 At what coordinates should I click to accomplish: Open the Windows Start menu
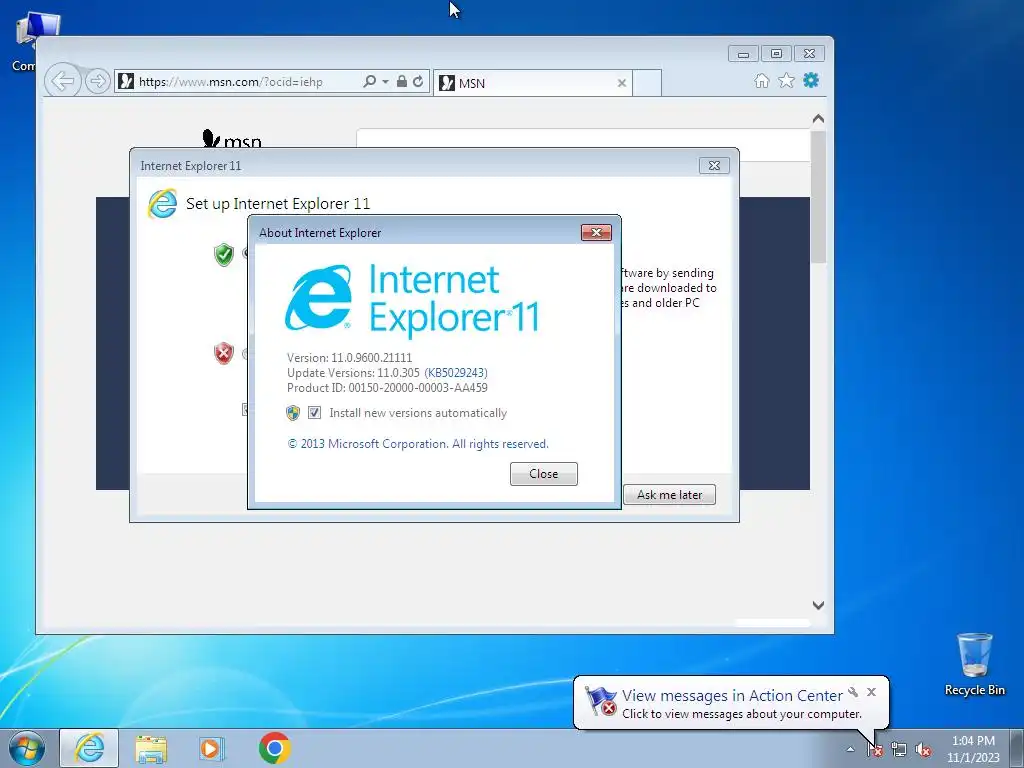click(26, 748)
